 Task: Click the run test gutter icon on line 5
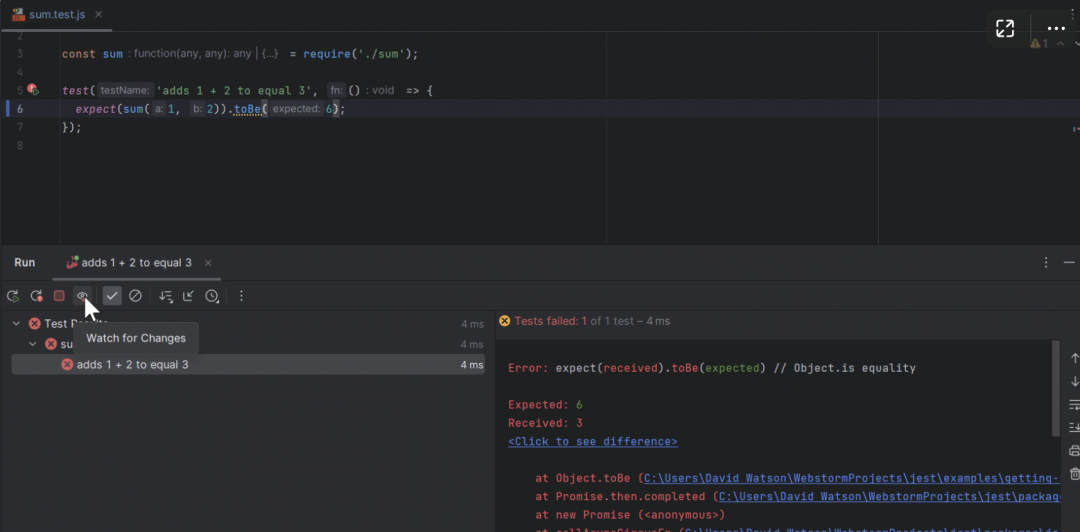(x=32, y=90)
